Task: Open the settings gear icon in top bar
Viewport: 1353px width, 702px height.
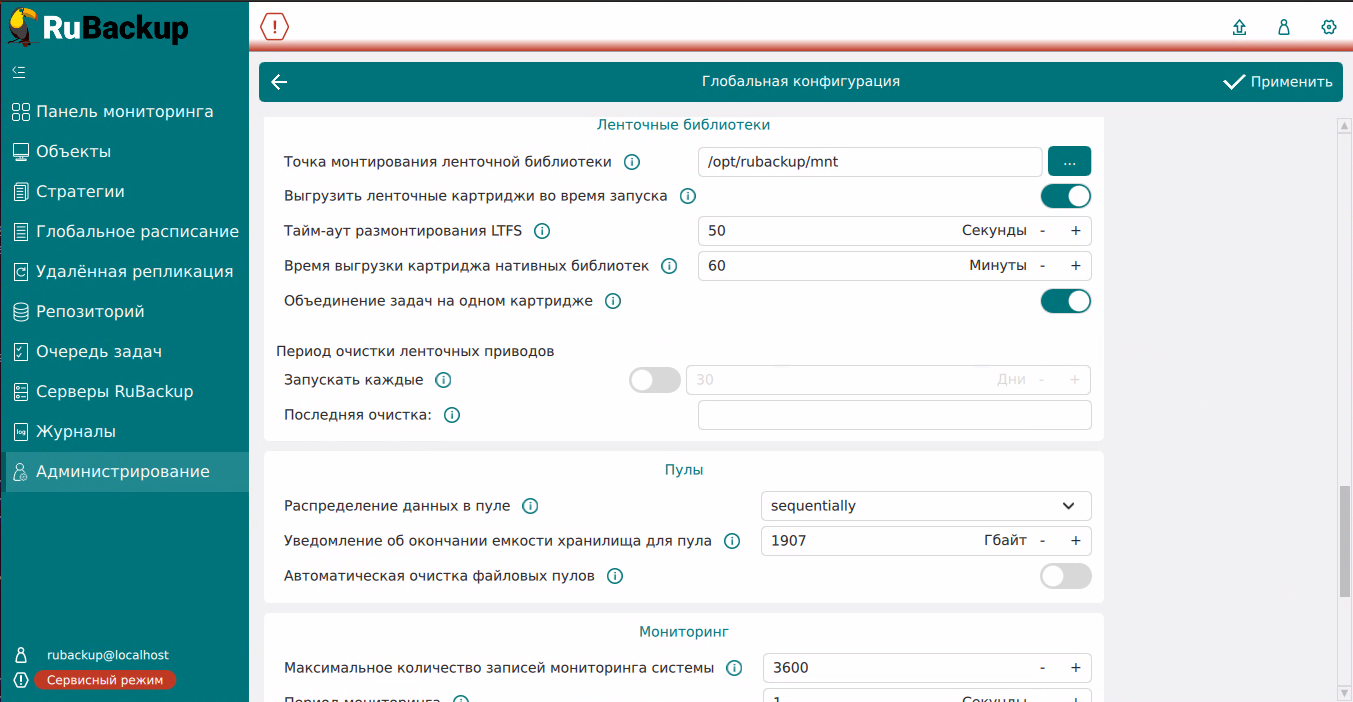Action: (x=1329, y=27)
